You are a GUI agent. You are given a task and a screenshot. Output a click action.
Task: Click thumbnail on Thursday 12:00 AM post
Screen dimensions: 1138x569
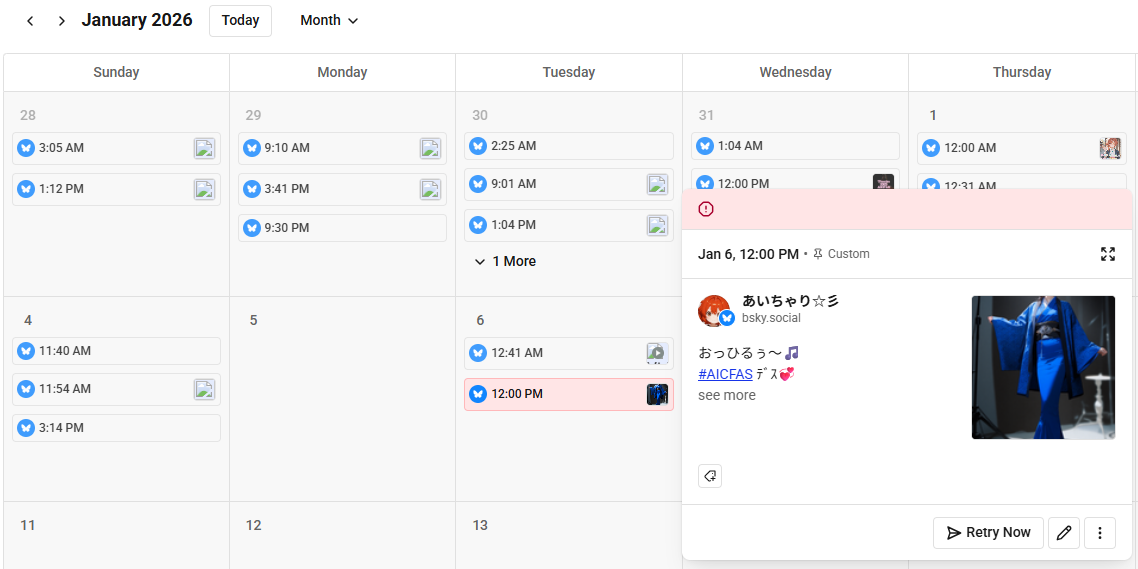(x=1109, y=148)
